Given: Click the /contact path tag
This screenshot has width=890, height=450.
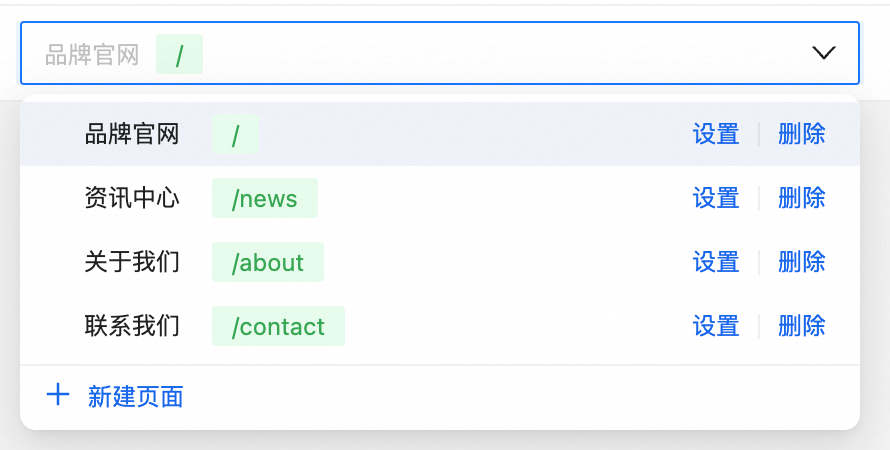Looking at the screenshot, I should pos(278,326).
